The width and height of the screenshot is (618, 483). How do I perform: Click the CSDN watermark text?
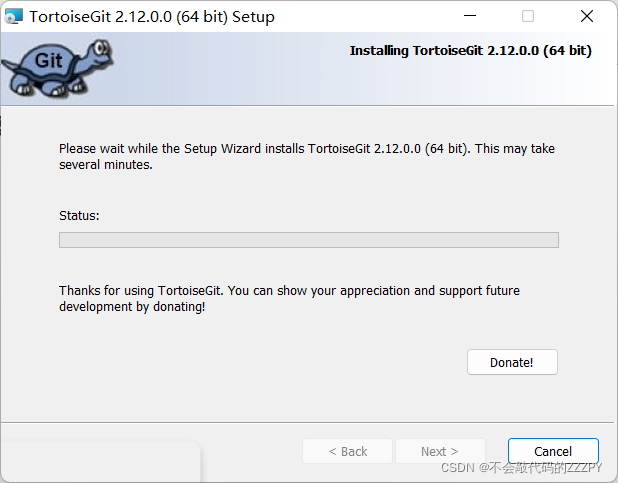521,468
